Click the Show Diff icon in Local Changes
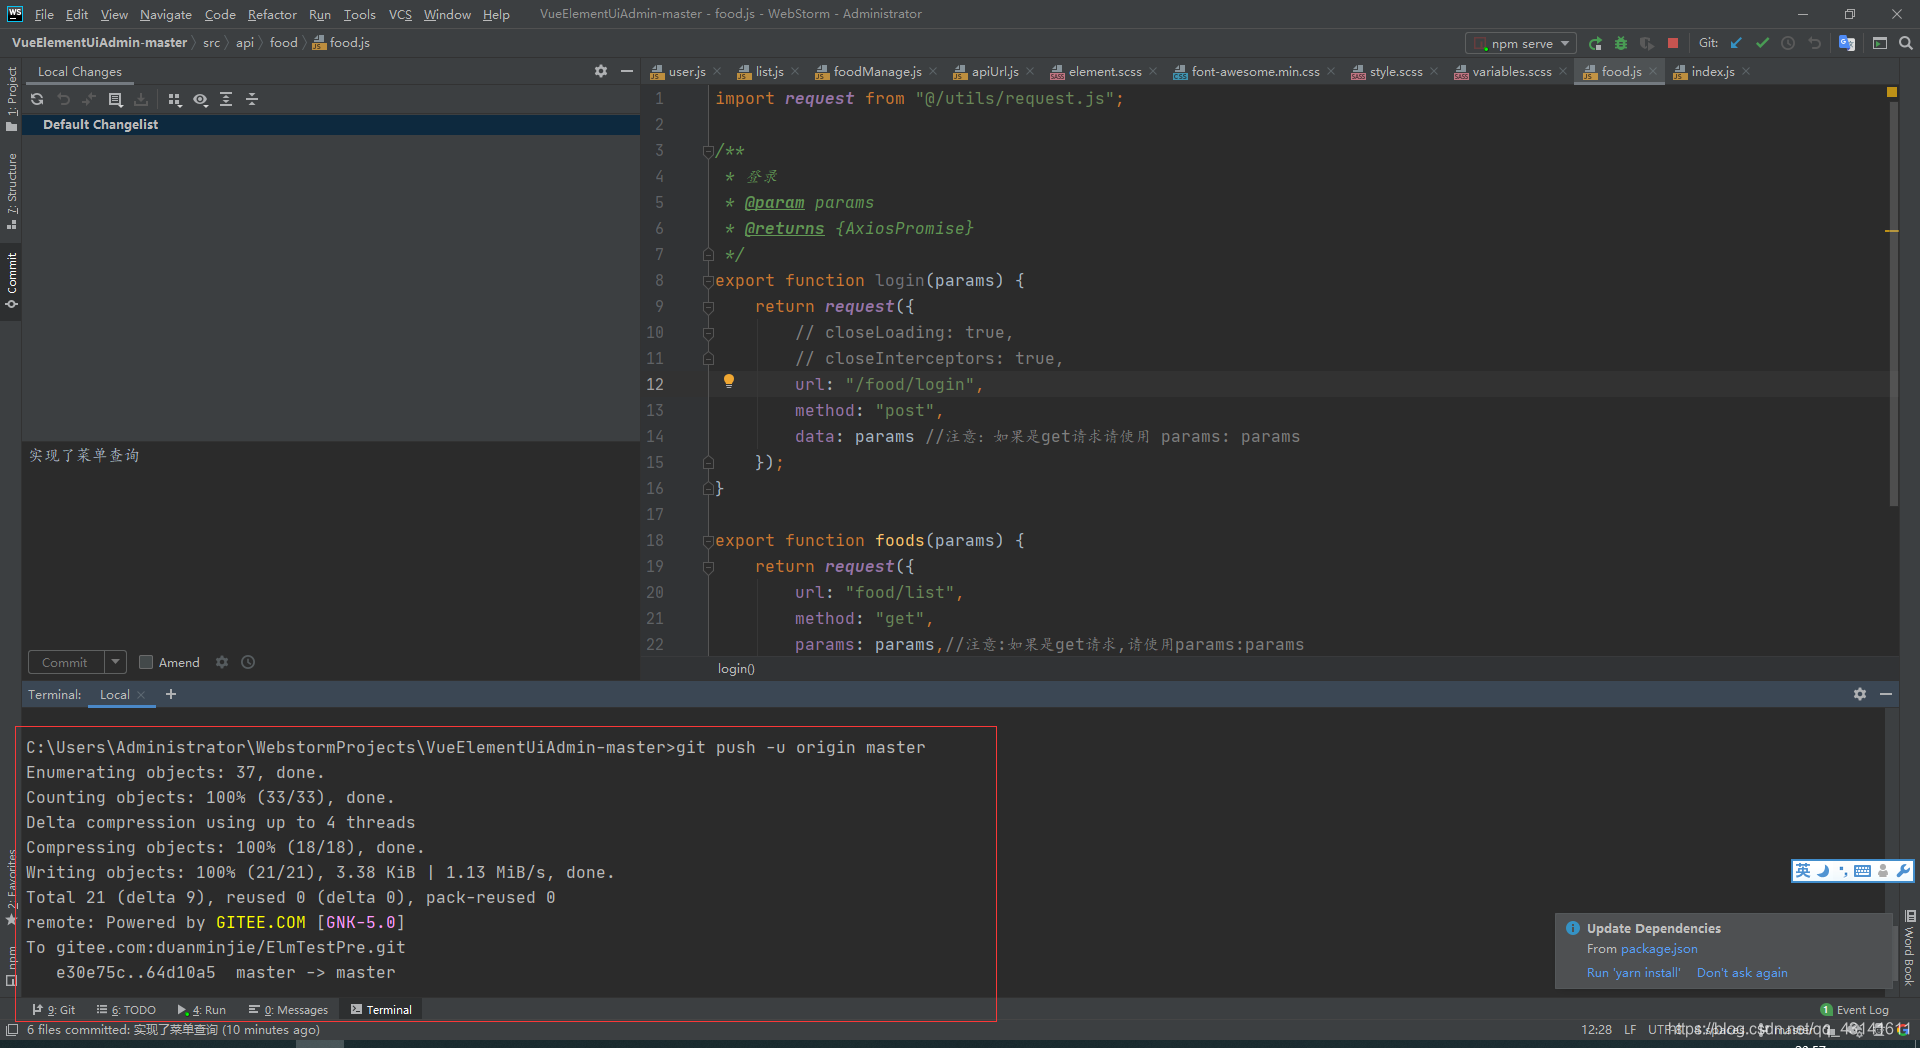The width and height of the screenshot is (1920, 1048). 89,99
